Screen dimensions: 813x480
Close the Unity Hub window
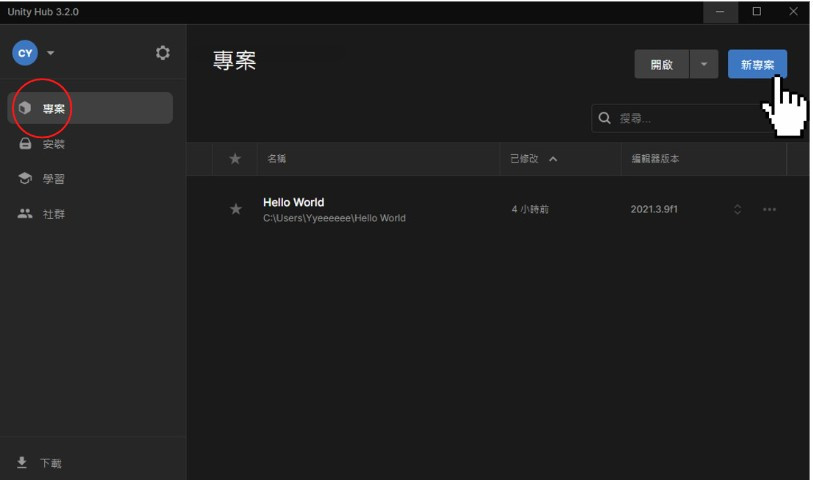(793, 11)
